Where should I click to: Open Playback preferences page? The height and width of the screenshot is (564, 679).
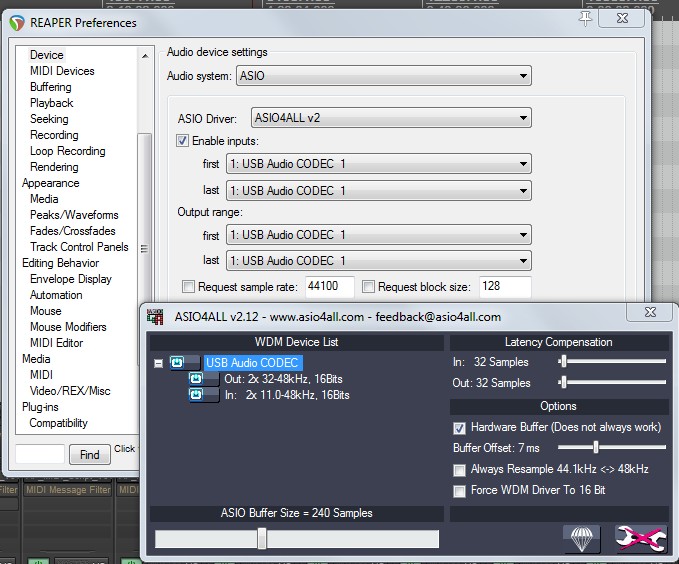coord(52,103)
